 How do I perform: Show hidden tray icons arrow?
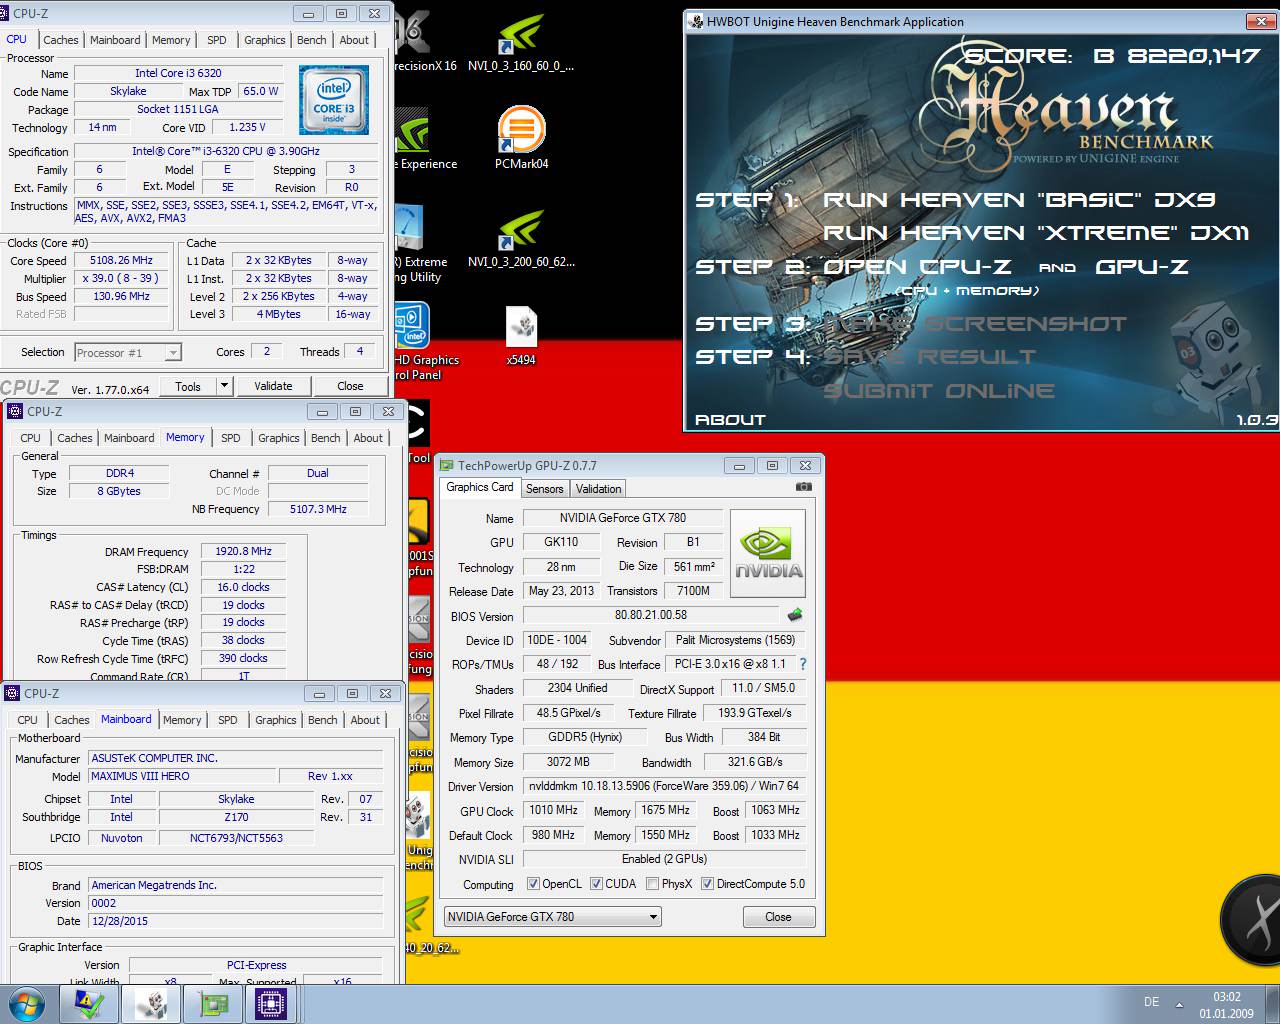click(x=1180, y=1004)
